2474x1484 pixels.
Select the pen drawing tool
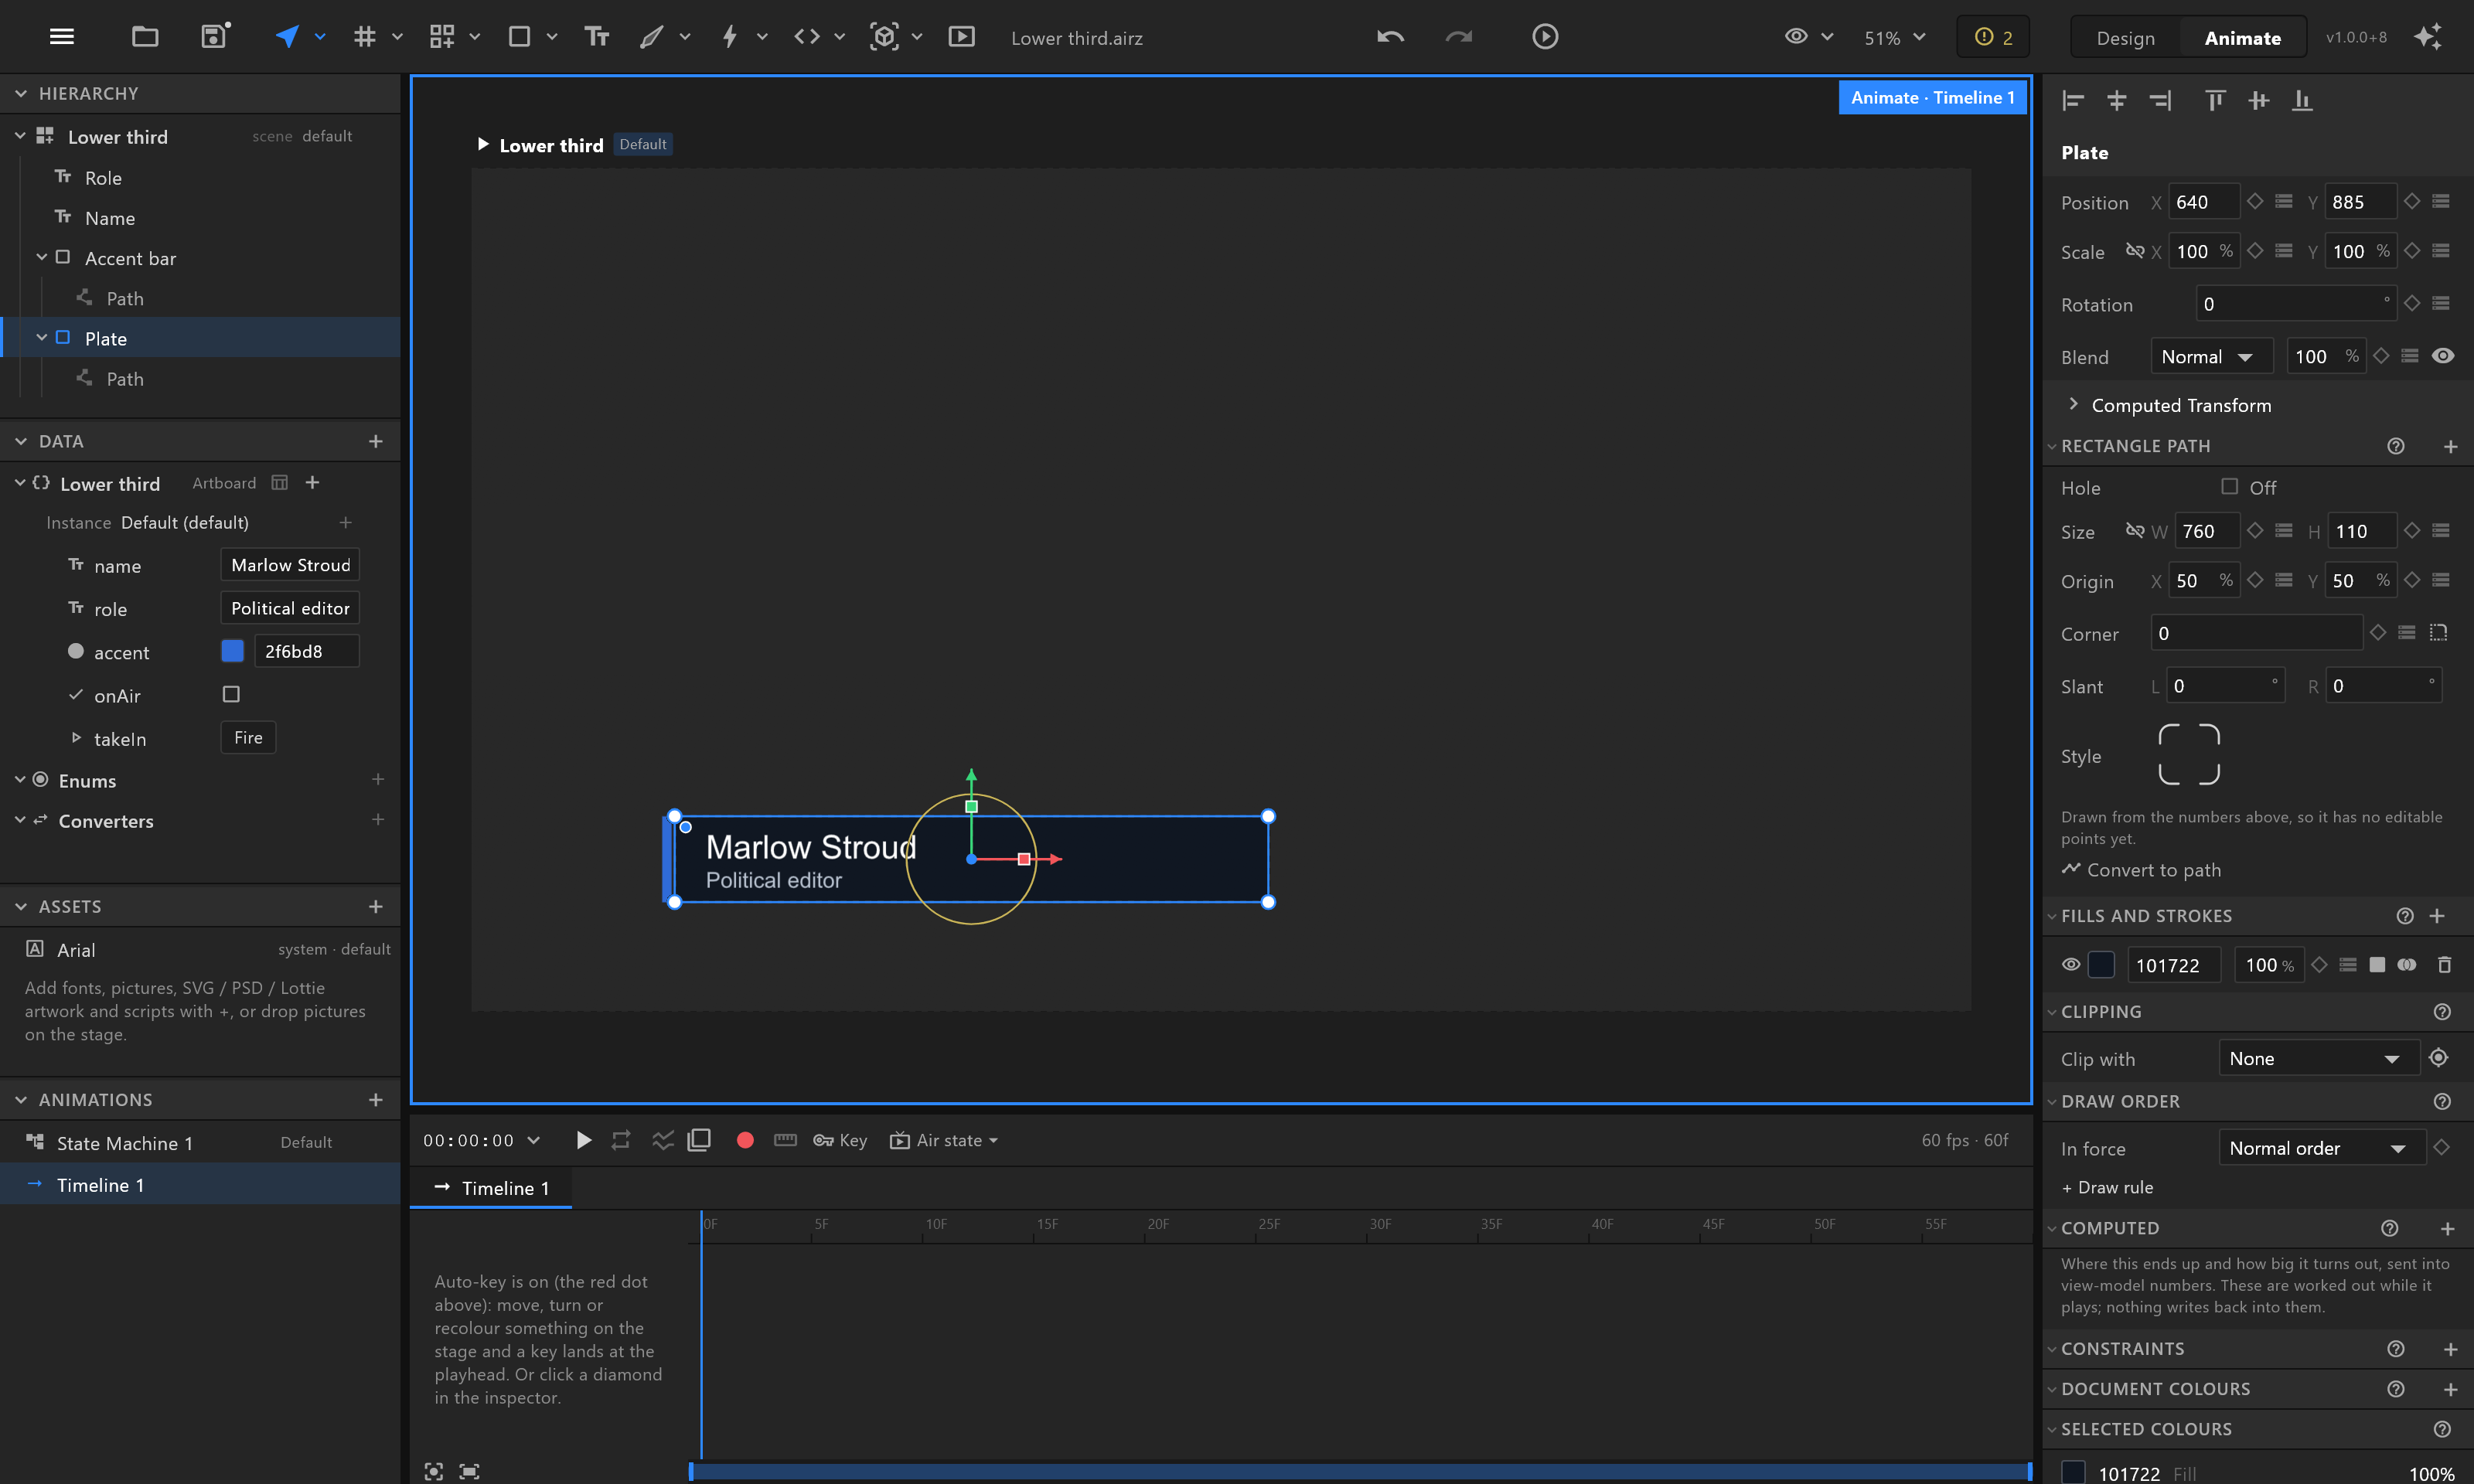coord(652,37)
